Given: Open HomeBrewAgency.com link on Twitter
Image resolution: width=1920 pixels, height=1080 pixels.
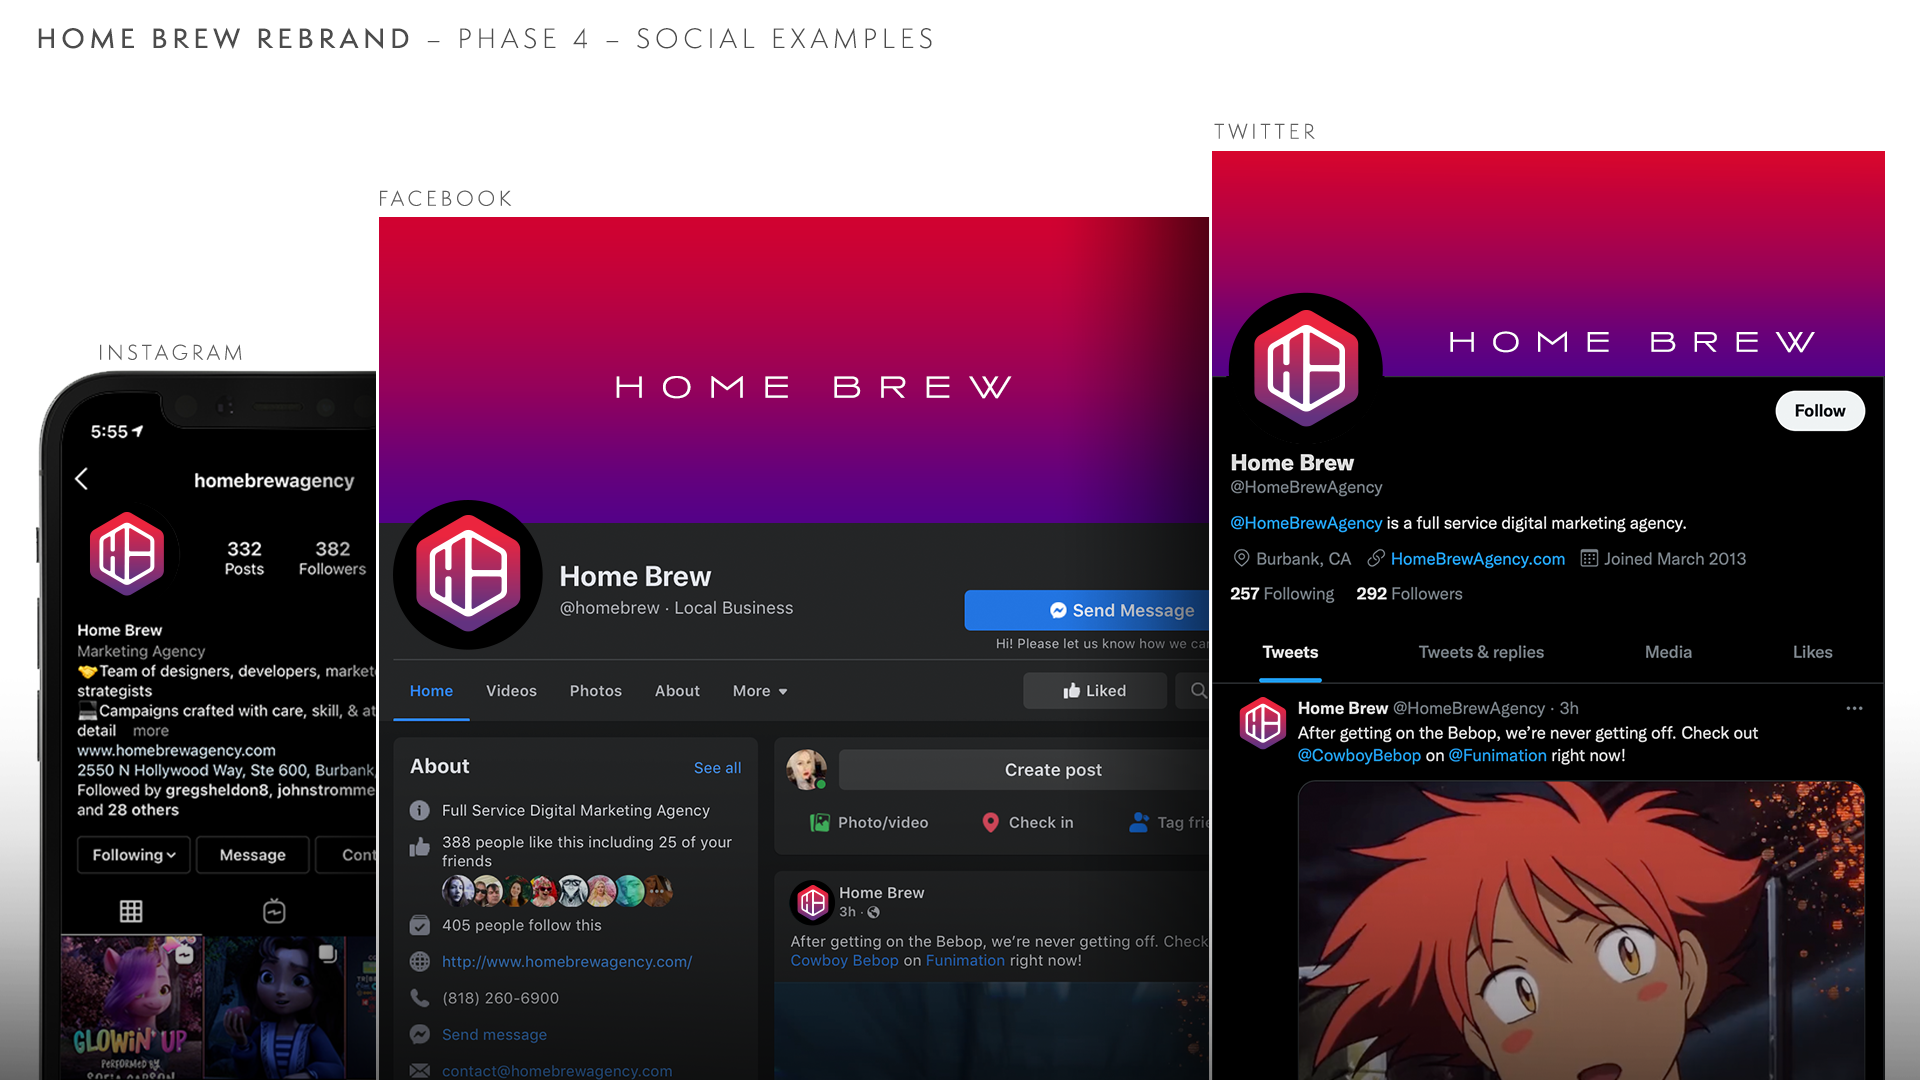Looking at the screenshot, I should (1477, 558).
